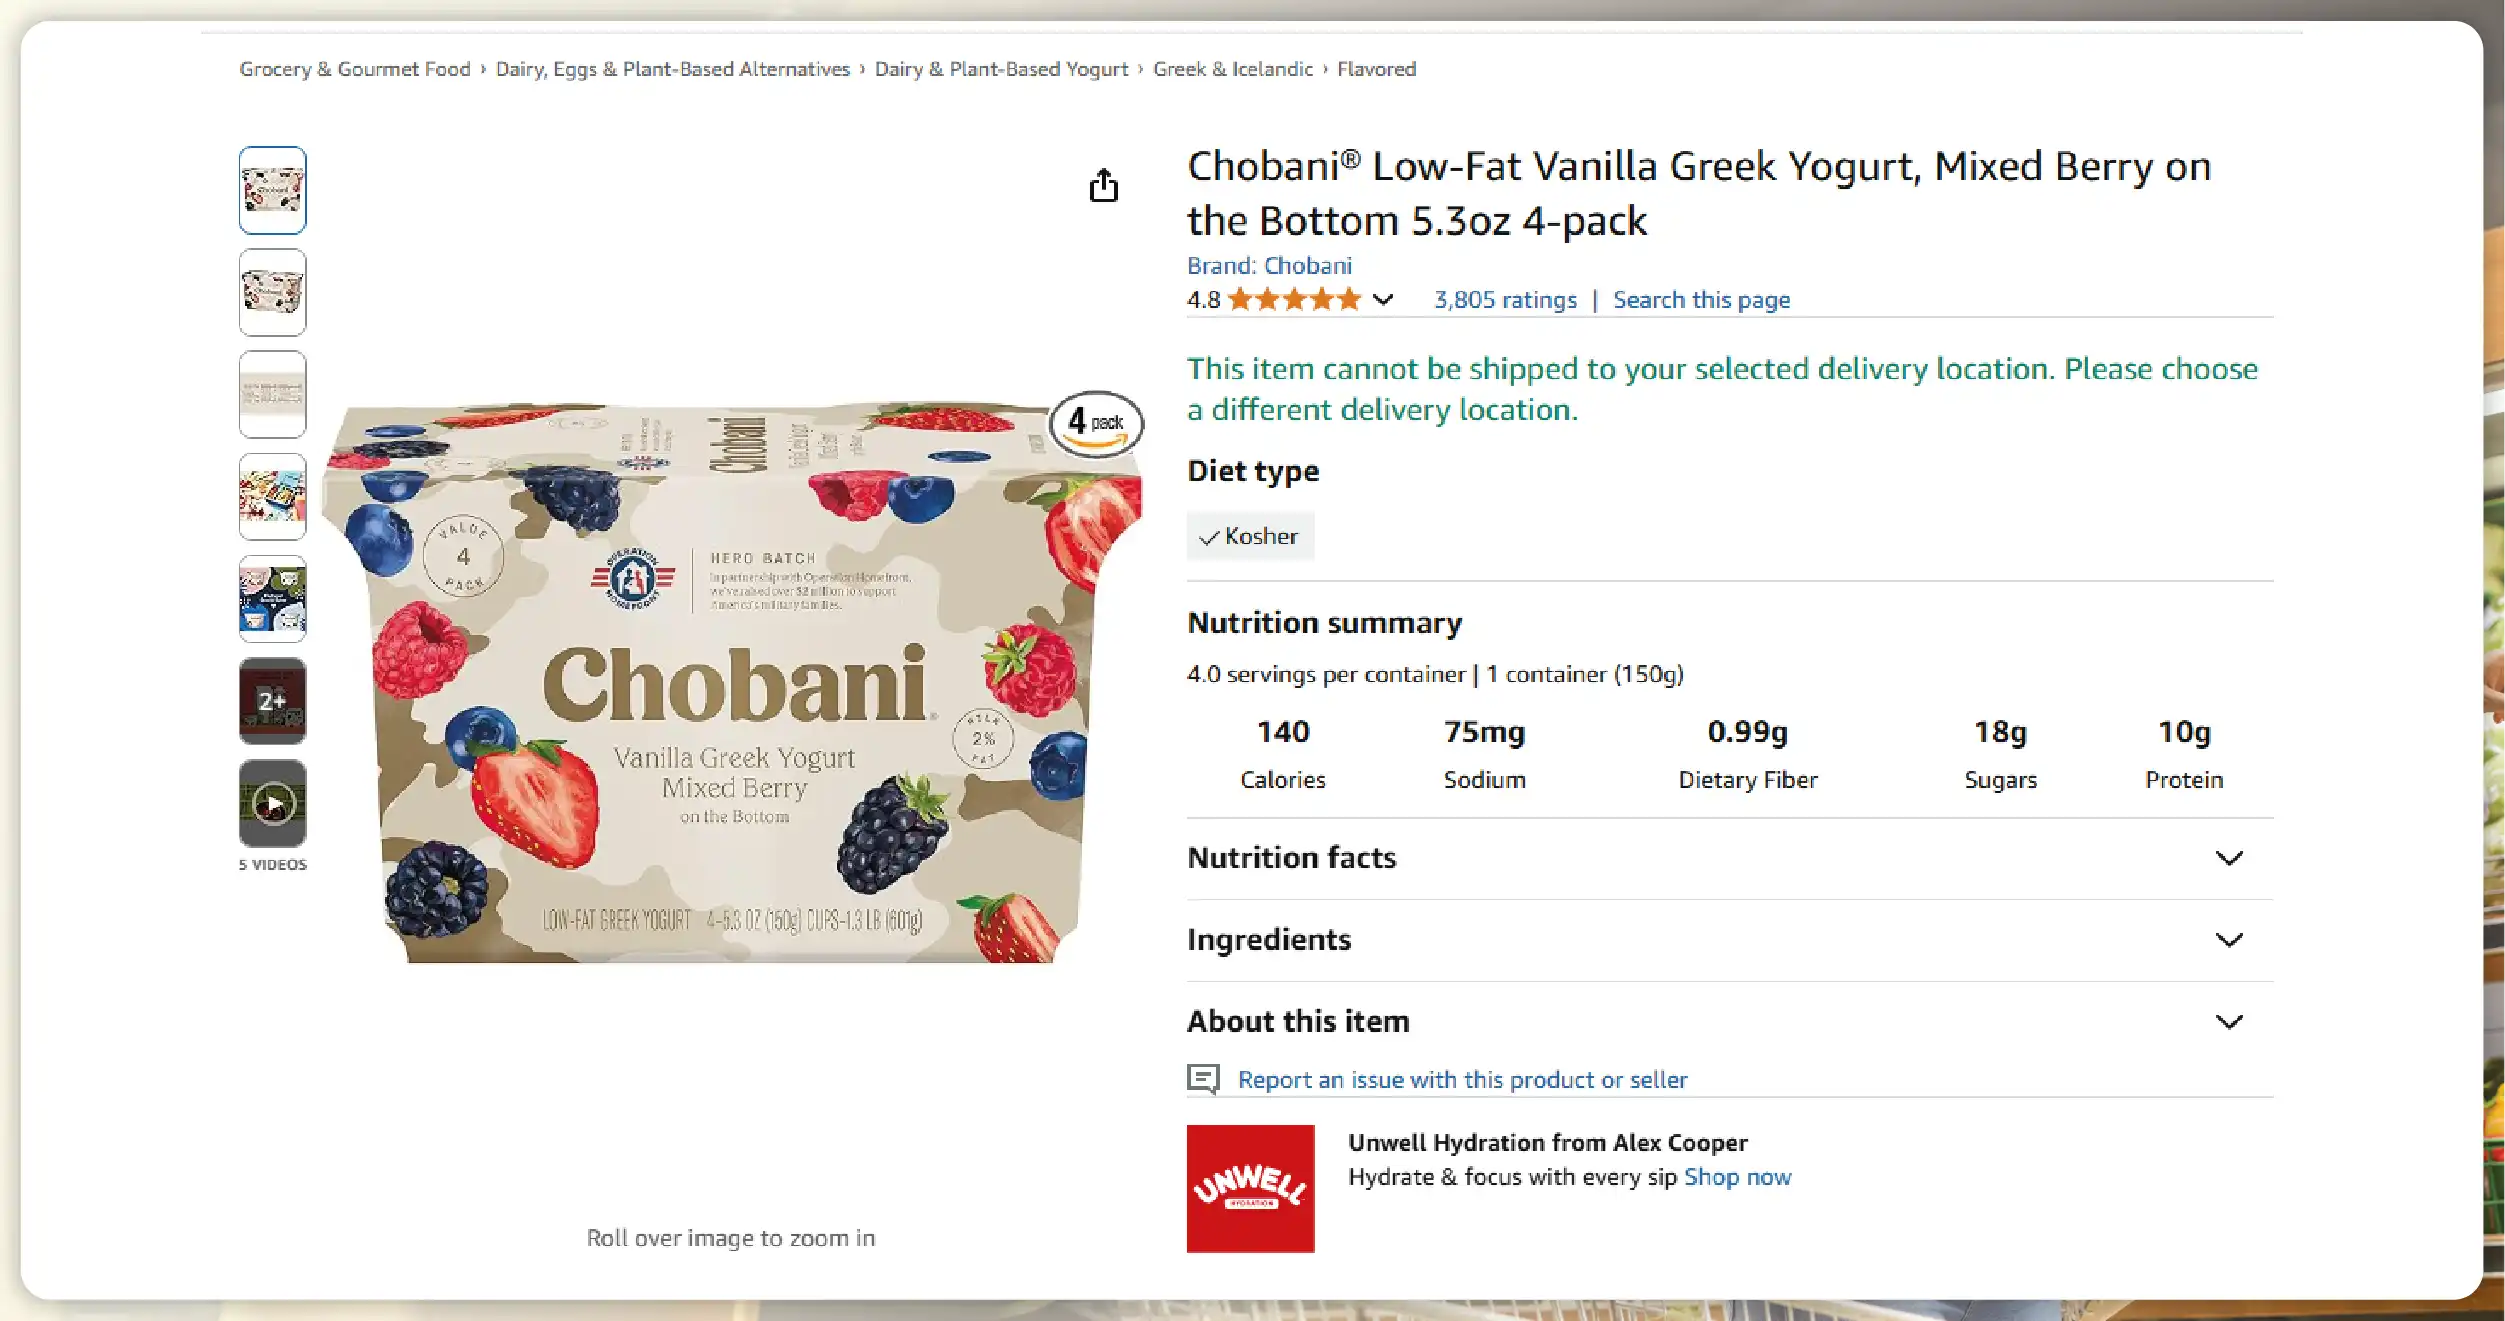Expand the Nutrition facts section
Viewport: 2505px width, 1321px height.
2229,858
